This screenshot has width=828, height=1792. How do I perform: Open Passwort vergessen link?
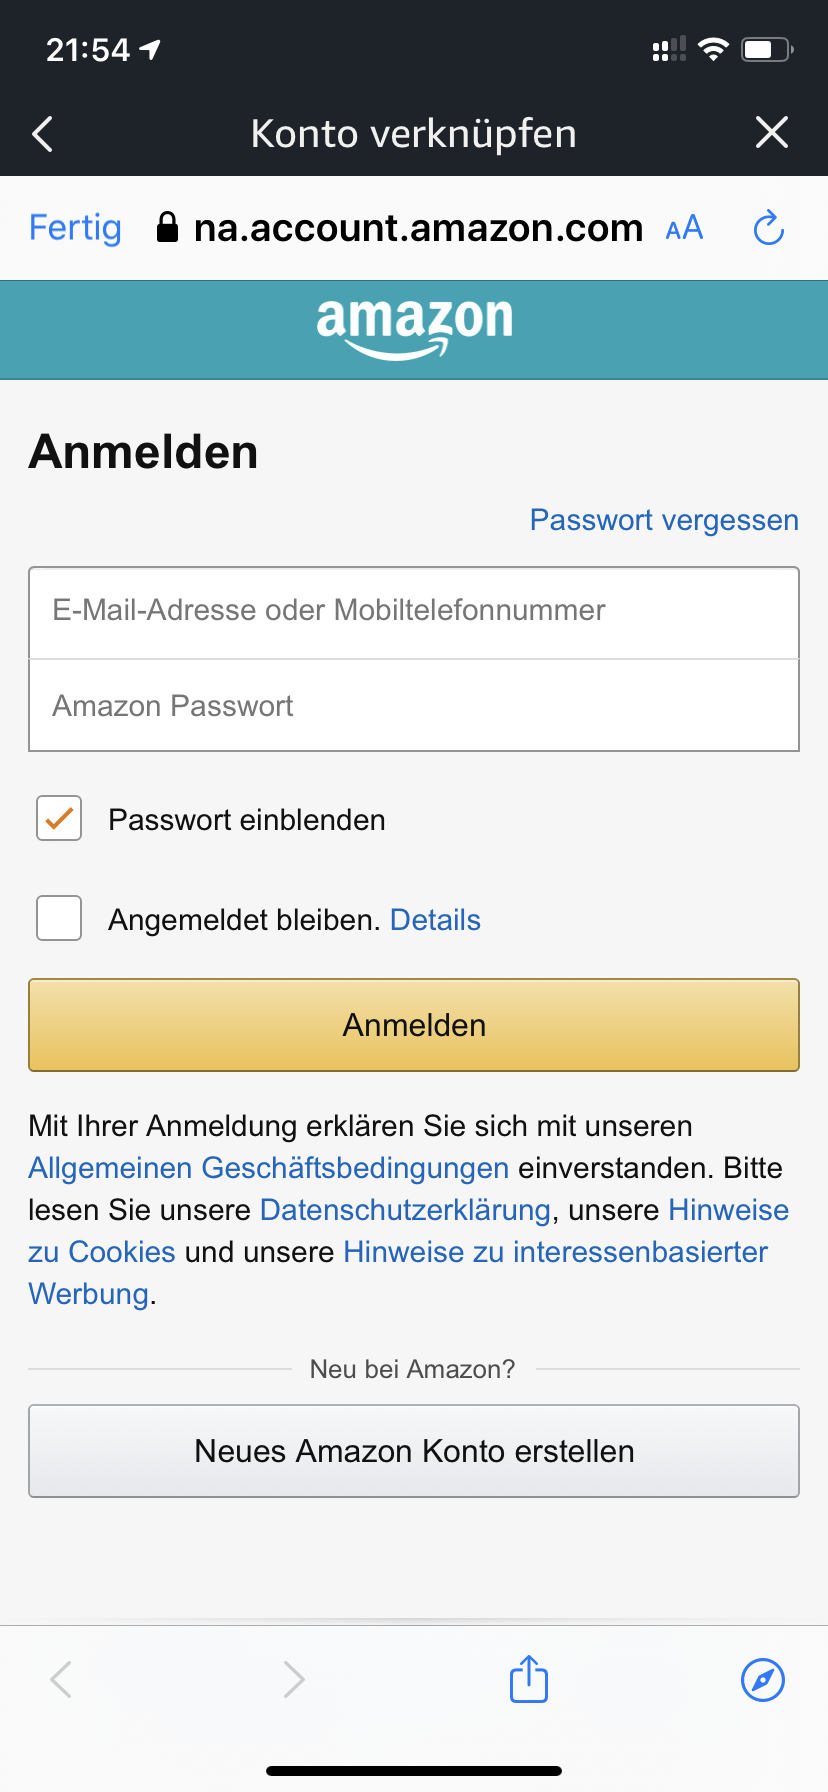coord(664,520)
